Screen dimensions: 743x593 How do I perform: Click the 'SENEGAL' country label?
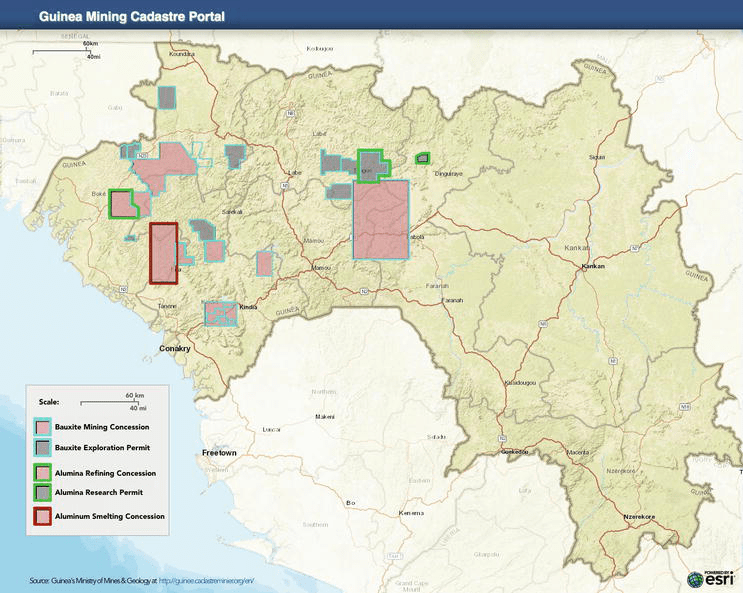75,36
